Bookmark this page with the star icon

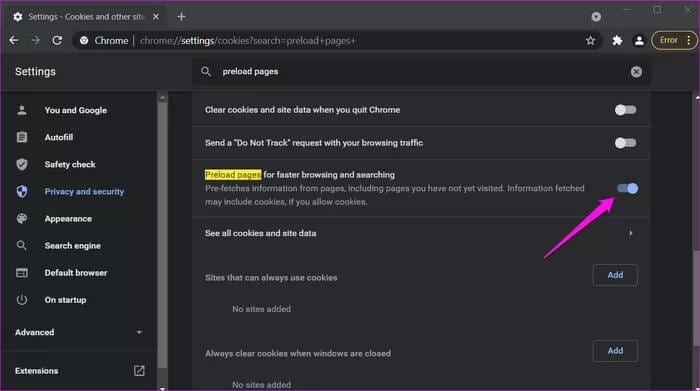[590, 41]
